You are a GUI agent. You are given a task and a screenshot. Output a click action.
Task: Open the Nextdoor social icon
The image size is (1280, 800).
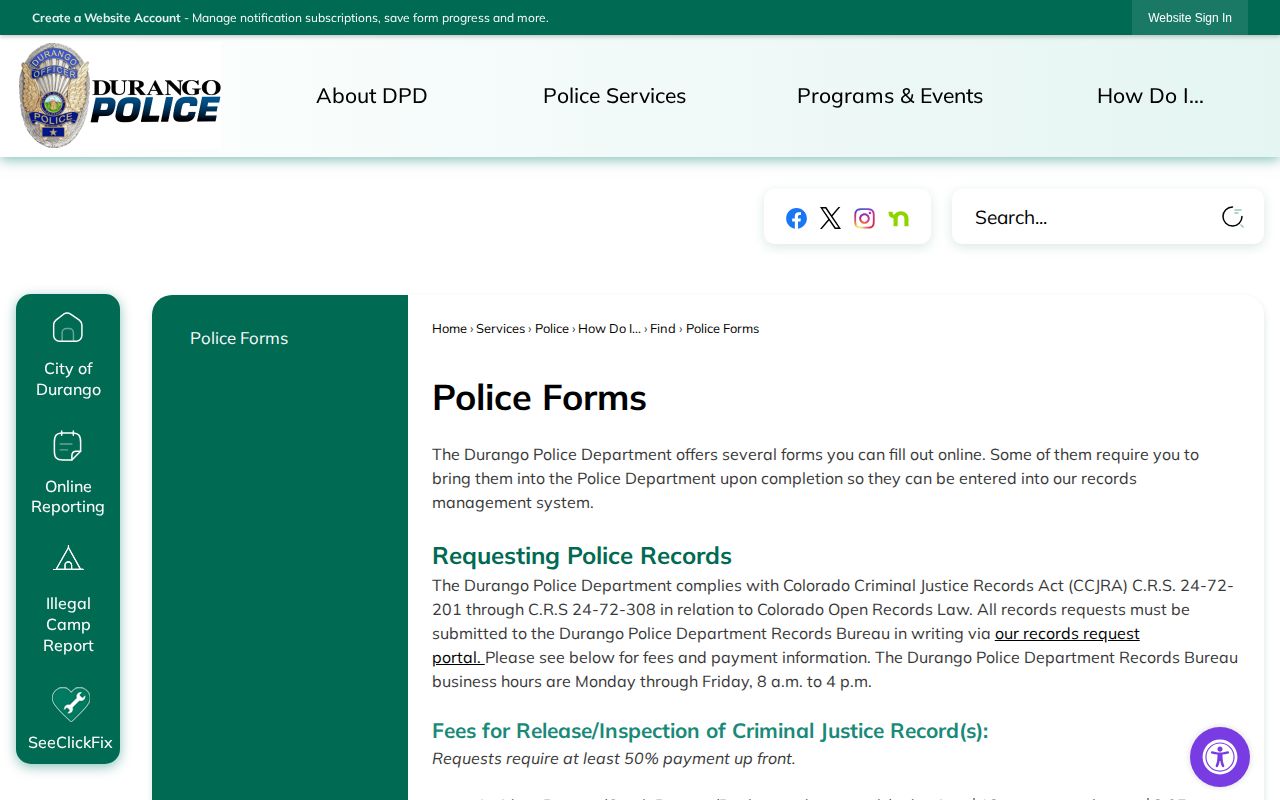pos(898,218)
